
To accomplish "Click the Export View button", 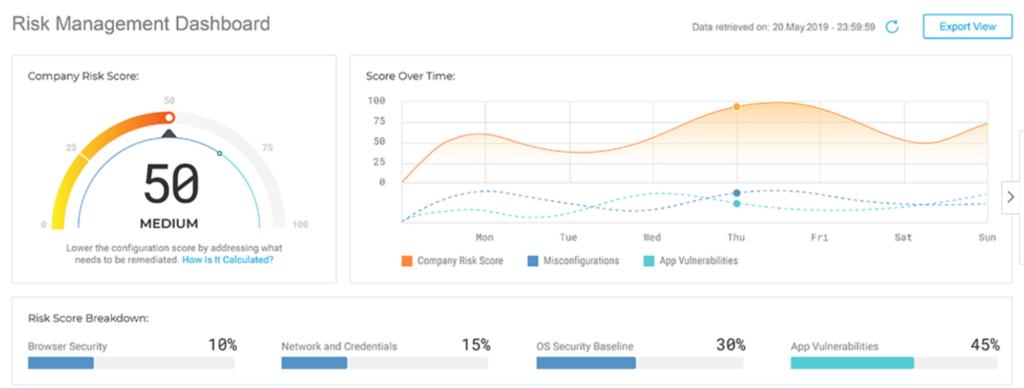I will 967,27.
